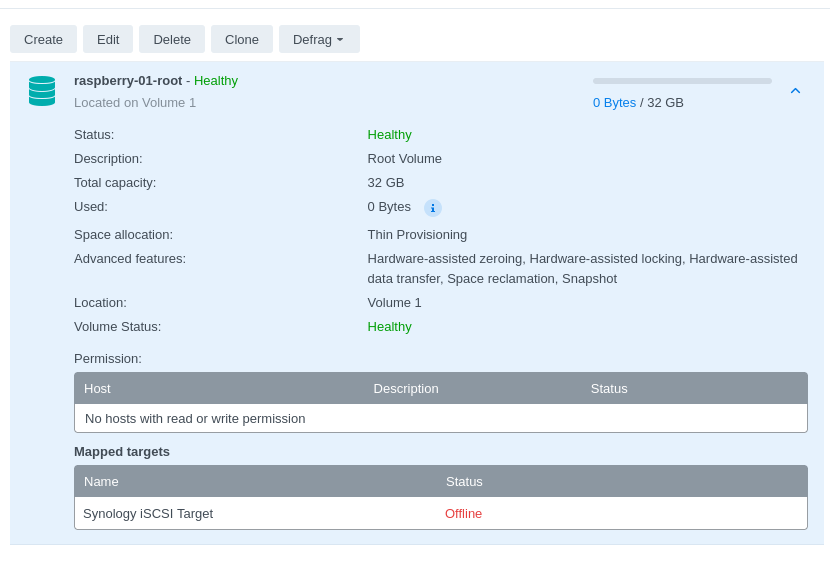Click the 0 Bytes usage link
Screen dimensions: 830x566
(614, 103)
